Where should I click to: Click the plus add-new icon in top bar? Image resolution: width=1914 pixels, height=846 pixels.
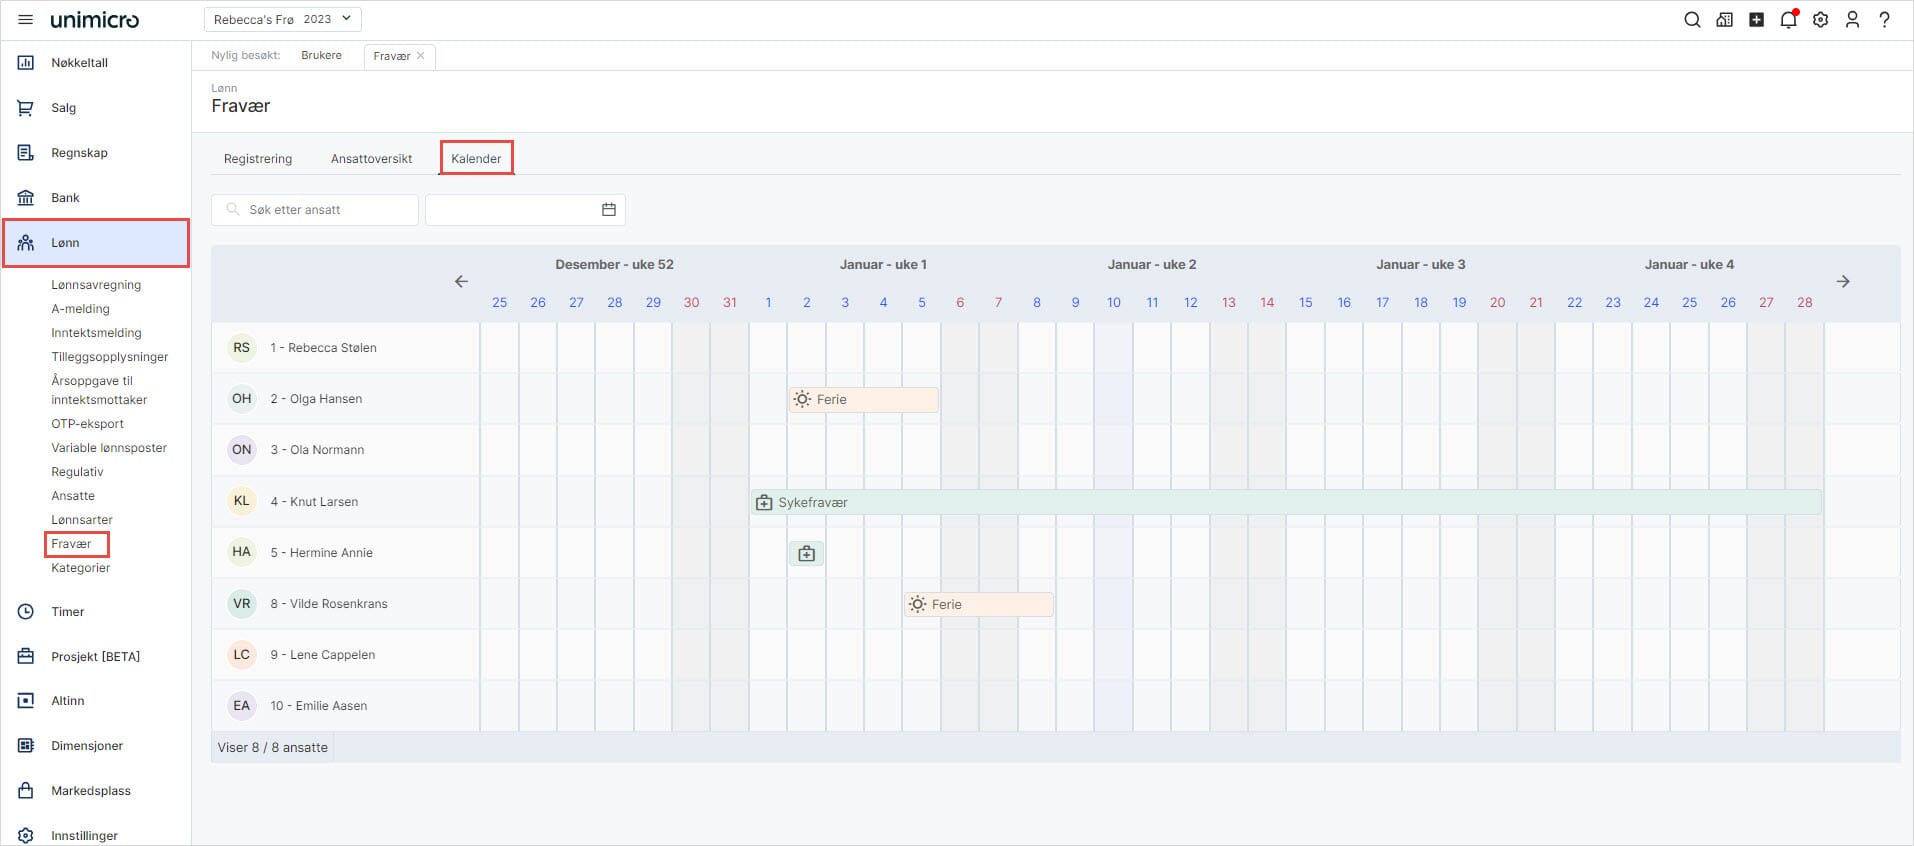(1756, 20)
